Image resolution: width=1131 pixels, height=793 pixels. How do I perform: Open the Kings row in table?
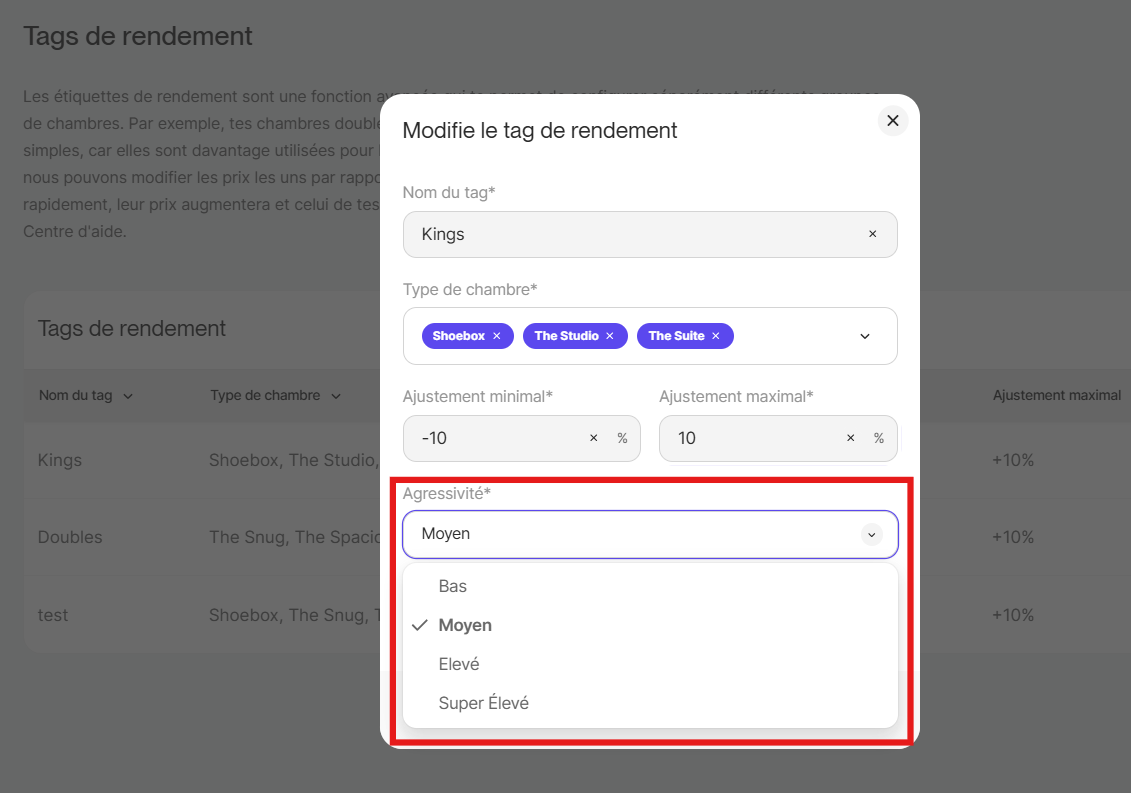(x=60, y=460)
